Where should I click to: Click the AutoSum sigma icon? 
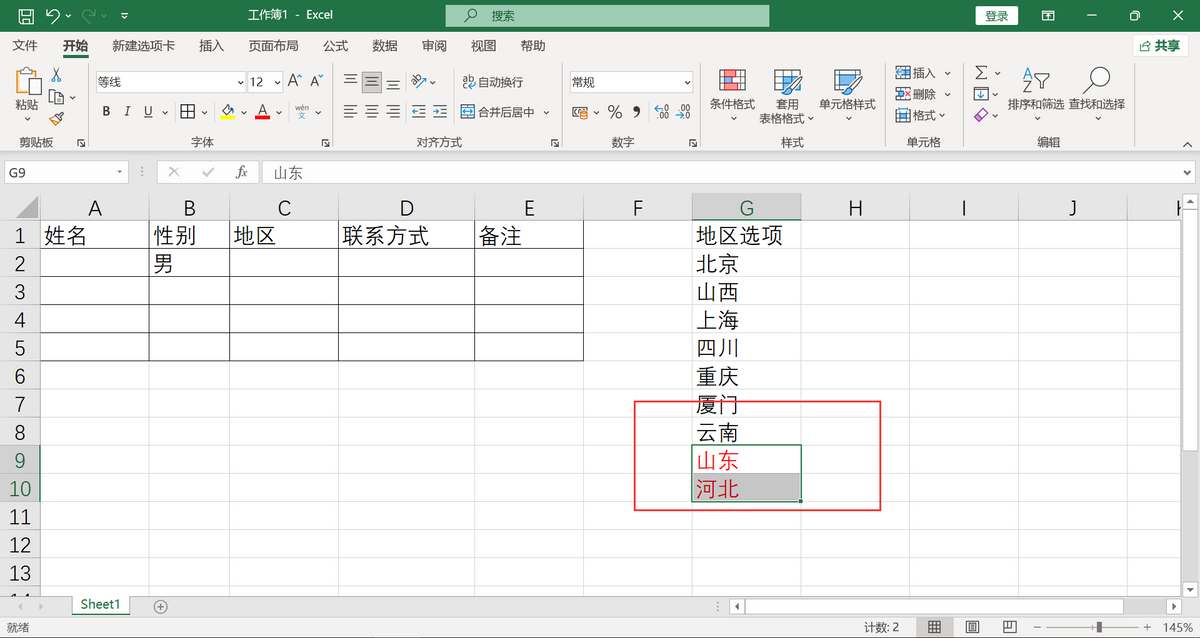981,73
